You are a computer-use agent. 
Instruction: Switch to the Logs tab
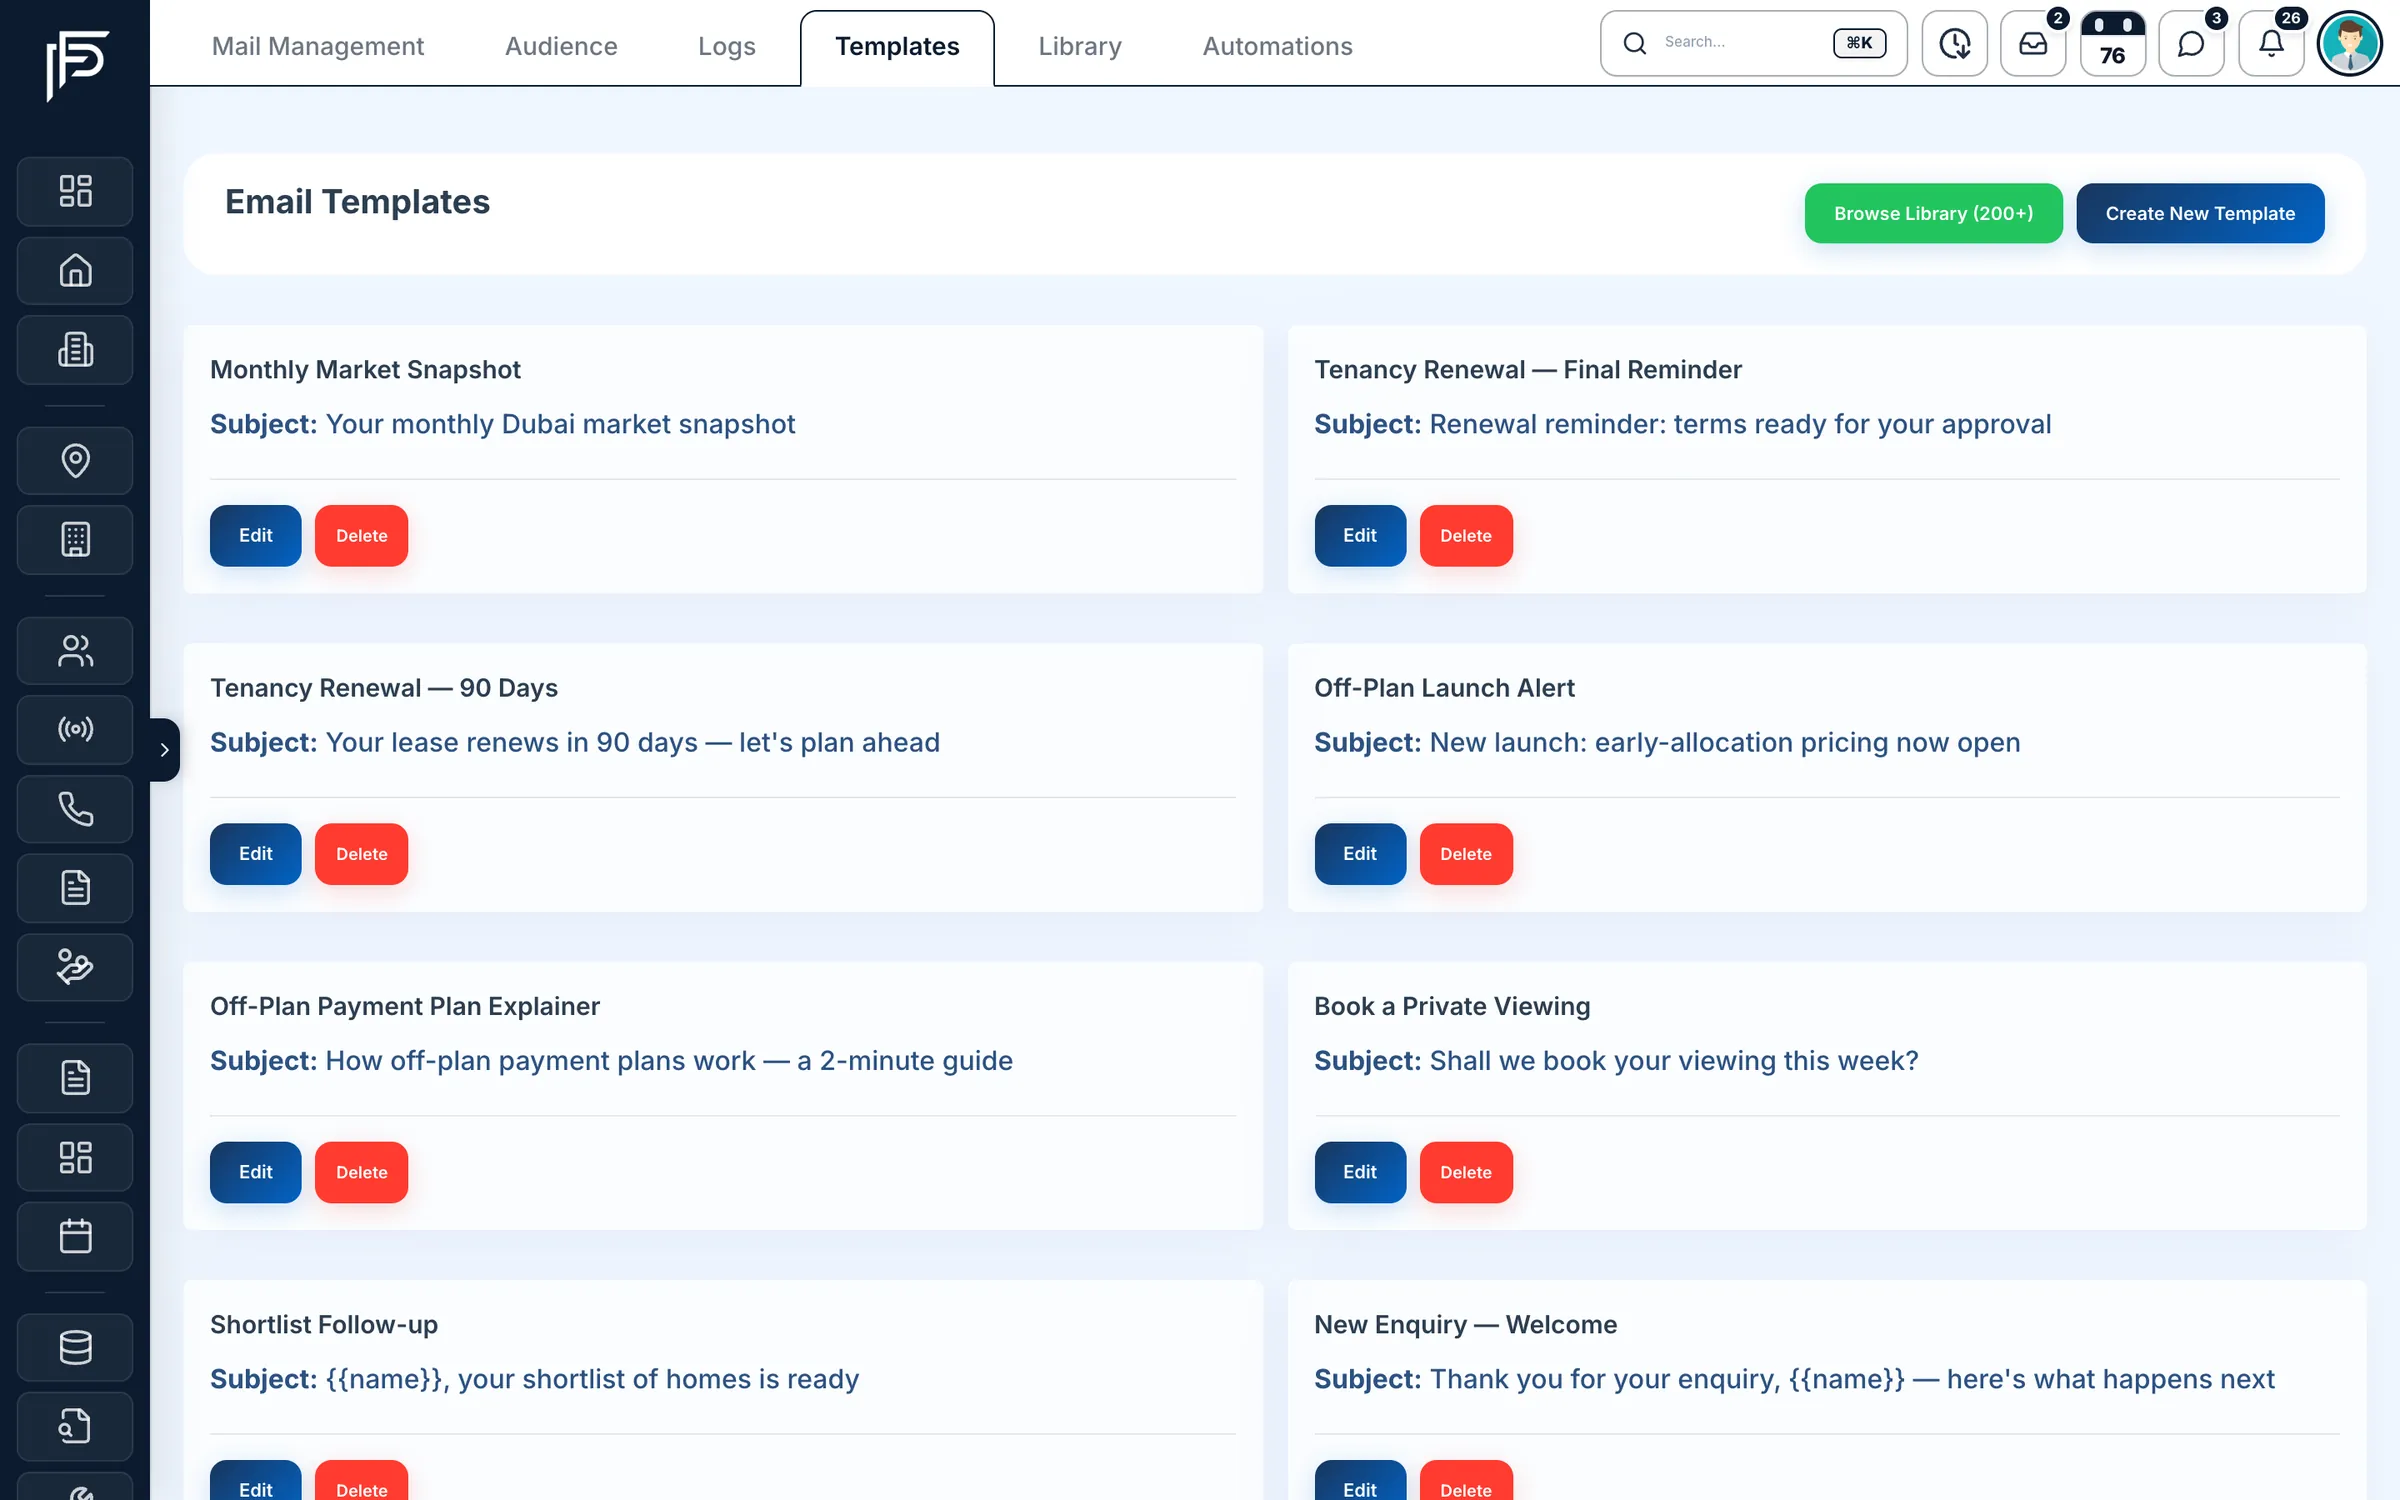click(727, 46)
